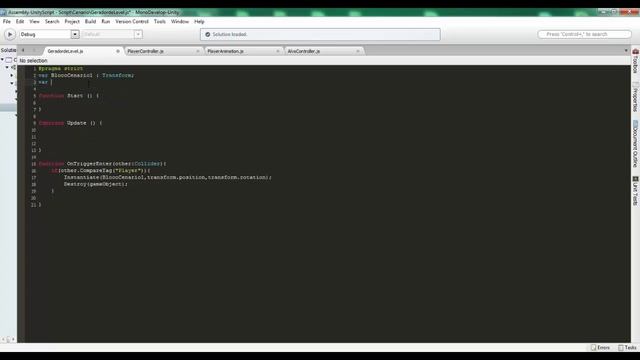
Task: Click the 'function Start ()' line
Action: point(69,96)
